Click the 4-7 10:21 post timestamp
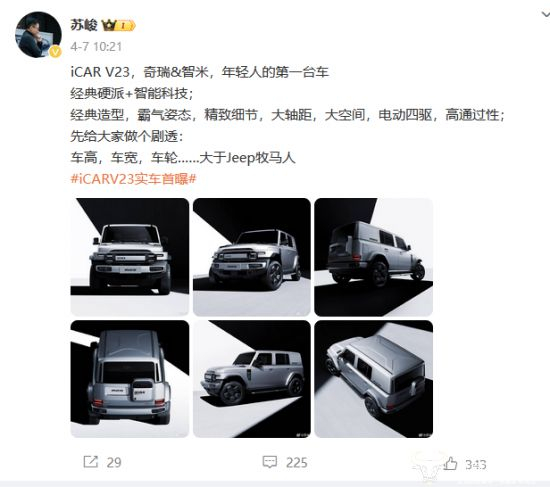550x487 pixels. coord(96,46)
